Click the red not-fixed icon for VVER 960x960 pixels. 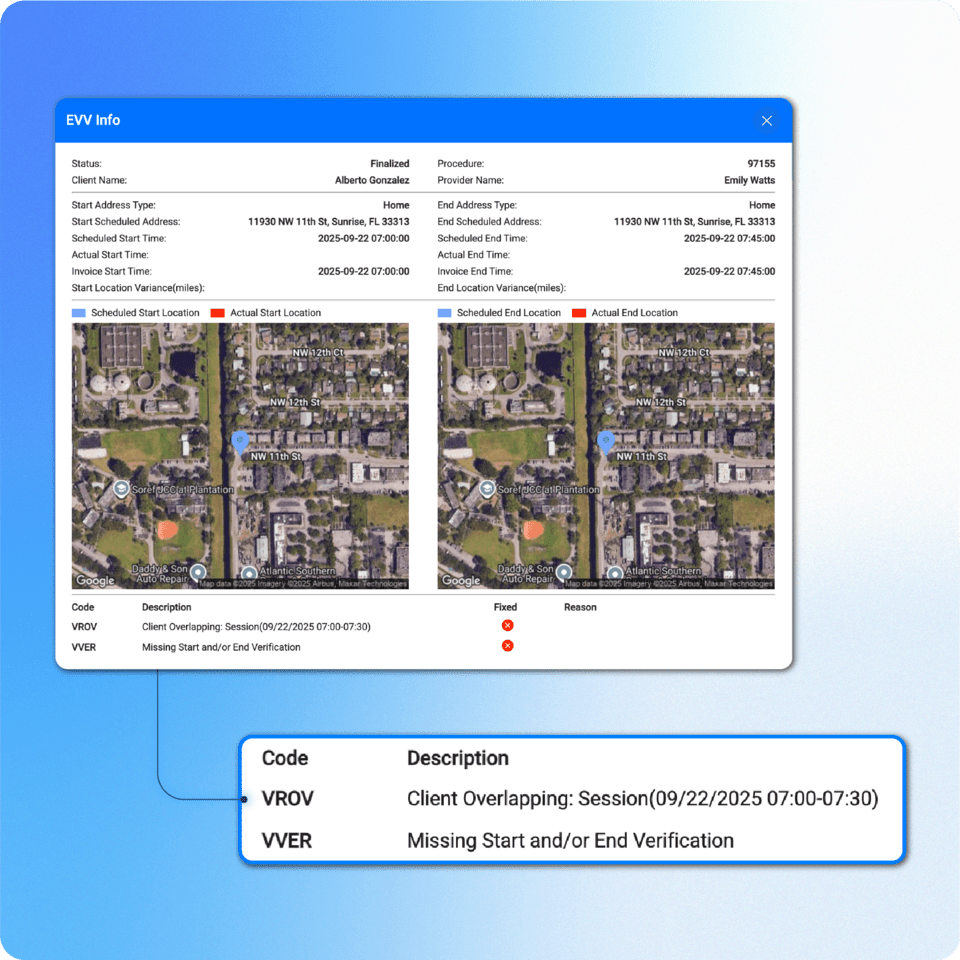[507, 645]
